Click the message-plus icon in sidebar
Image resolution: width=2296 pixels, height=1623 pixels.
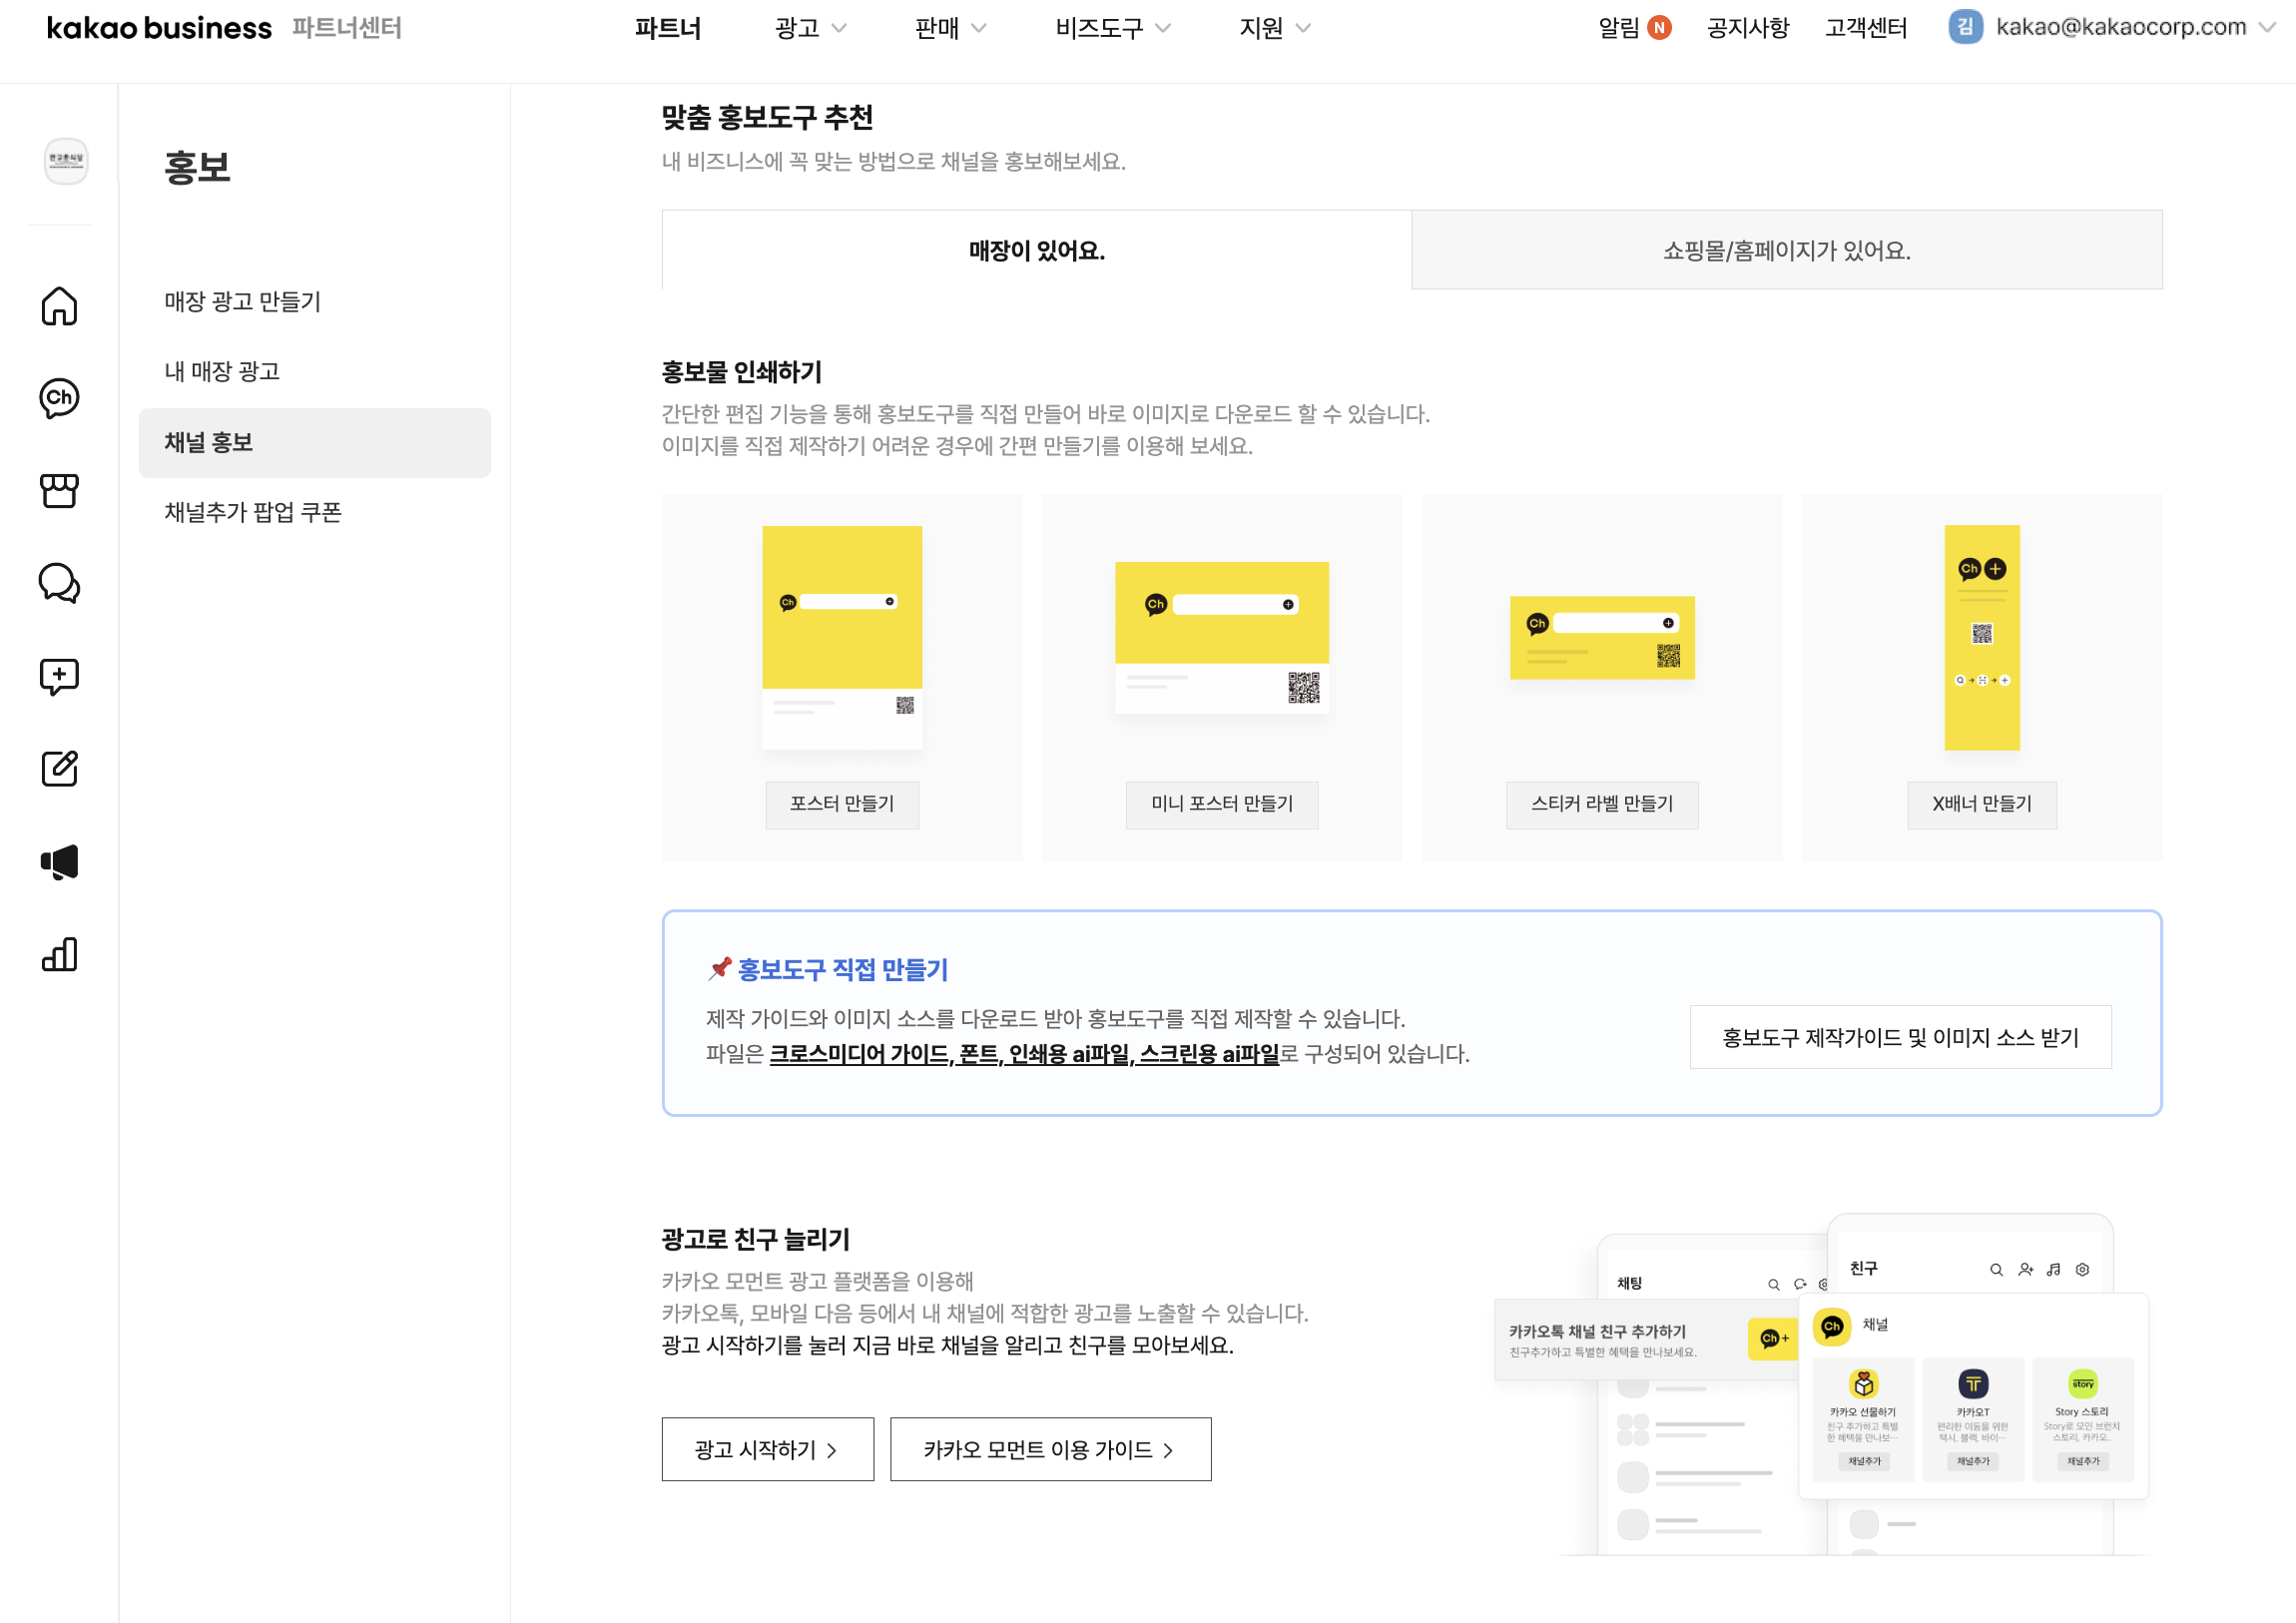point(59,676)
